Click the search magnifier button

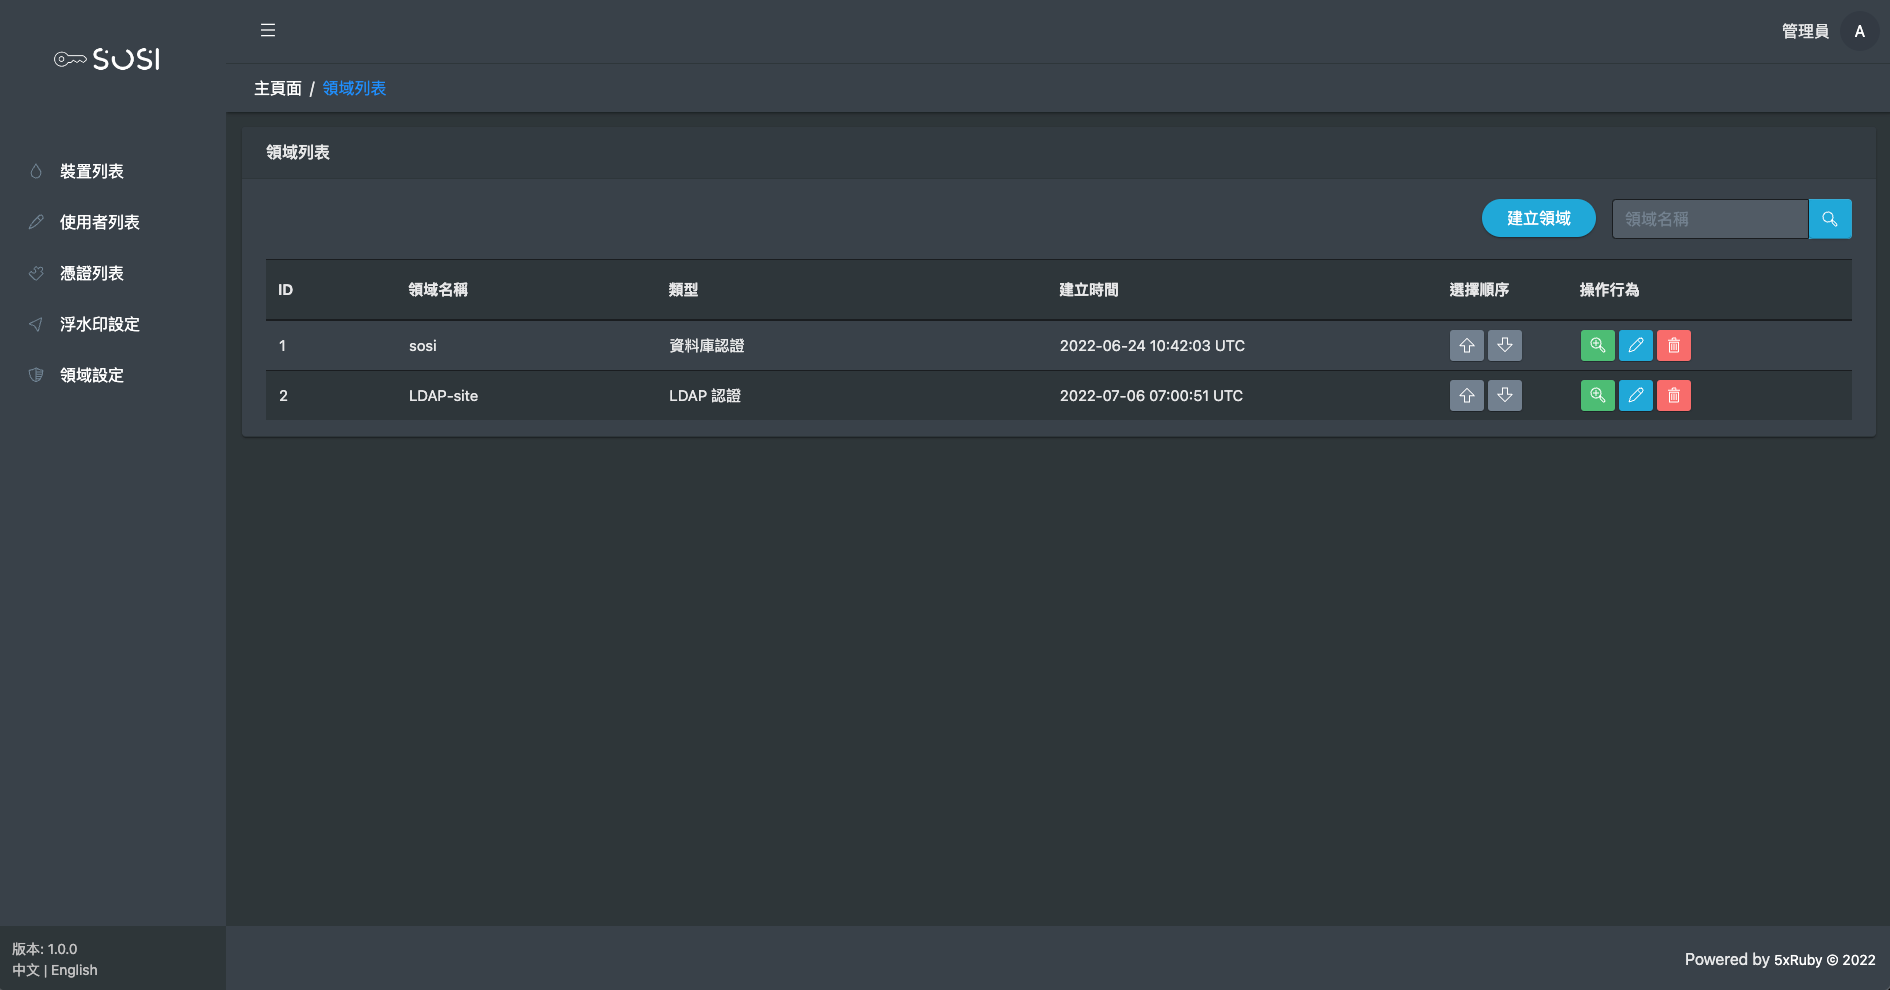[1829, 219]
